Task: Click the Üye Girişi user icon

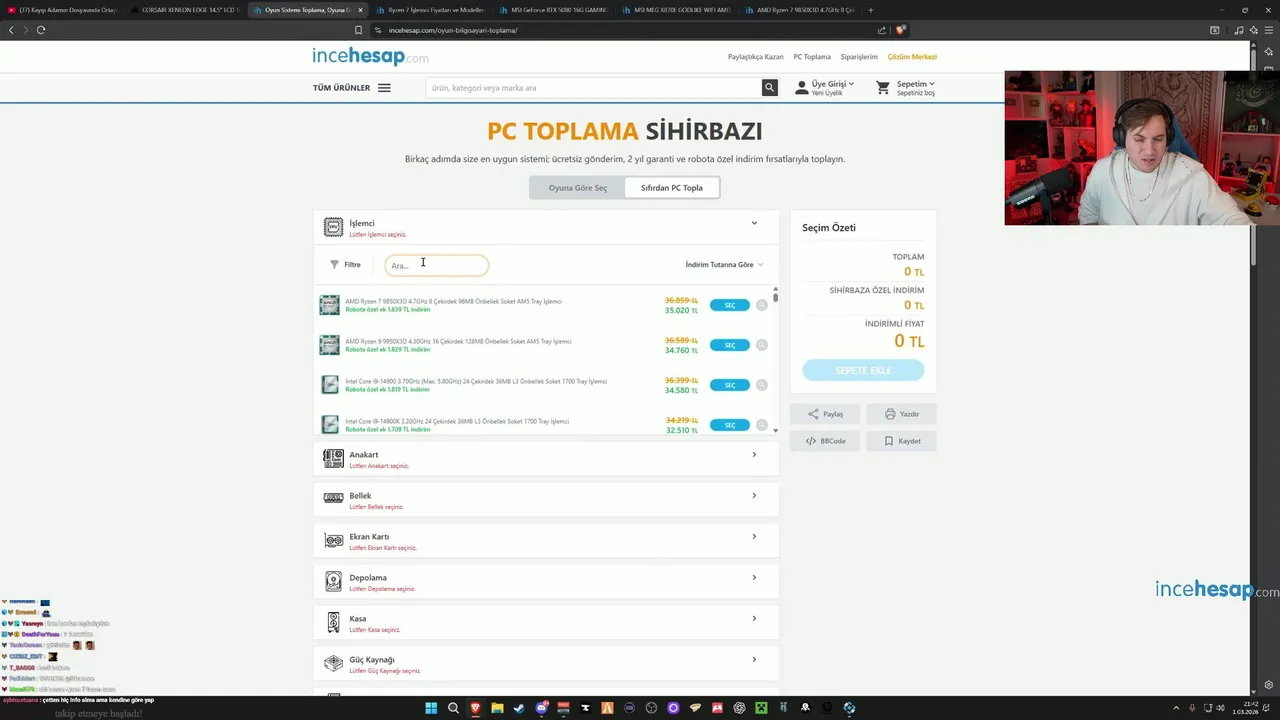Action: pyautogui.click(x=801, y=88)
